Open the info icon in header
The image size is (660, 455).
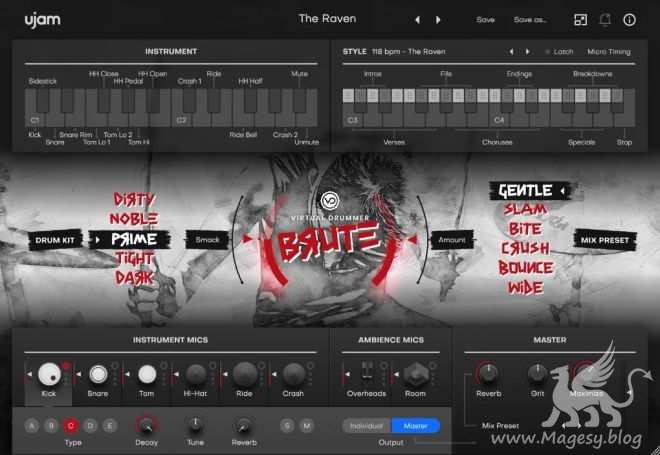[629, 20]
